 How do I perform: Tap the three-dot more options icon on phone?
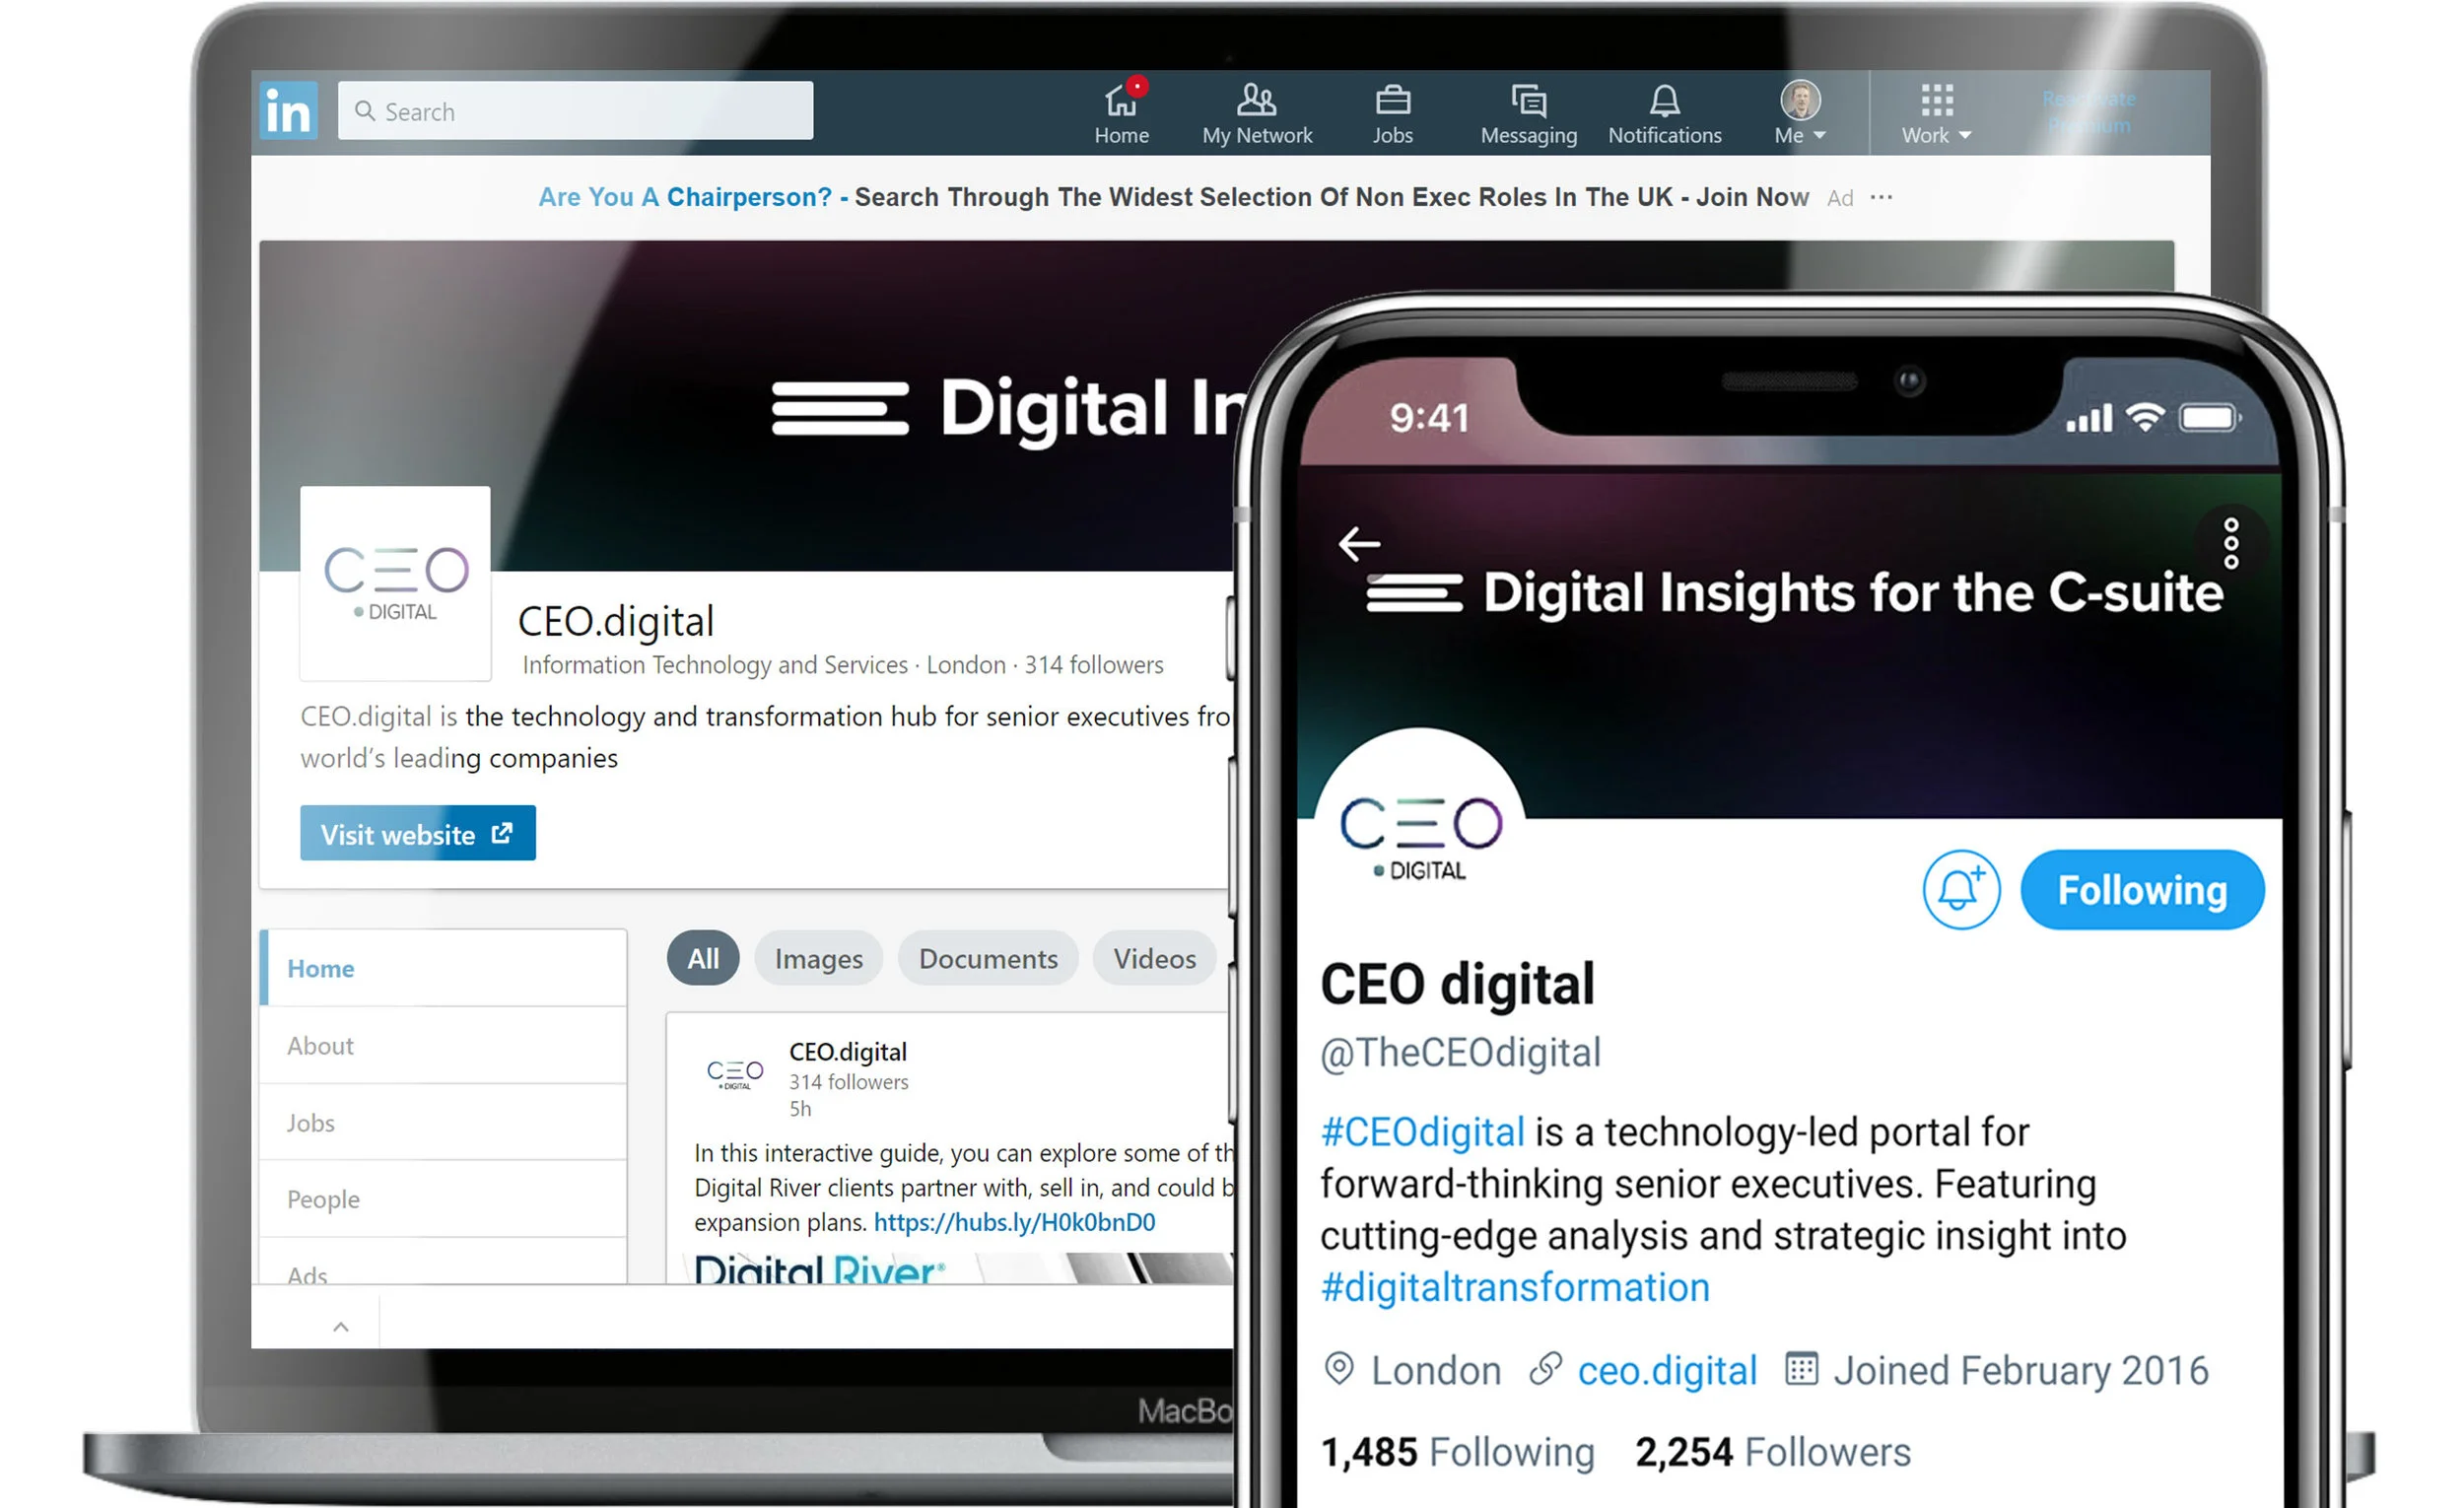[2231, 543]
